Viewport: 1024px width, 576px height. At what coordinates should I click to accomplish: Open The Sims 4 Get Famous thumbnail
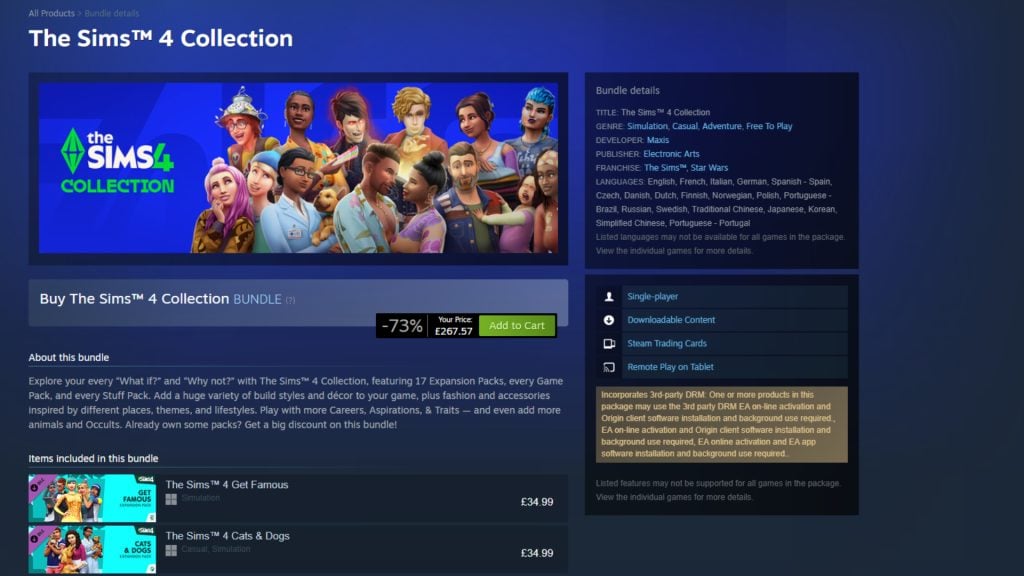click(92, 498)
